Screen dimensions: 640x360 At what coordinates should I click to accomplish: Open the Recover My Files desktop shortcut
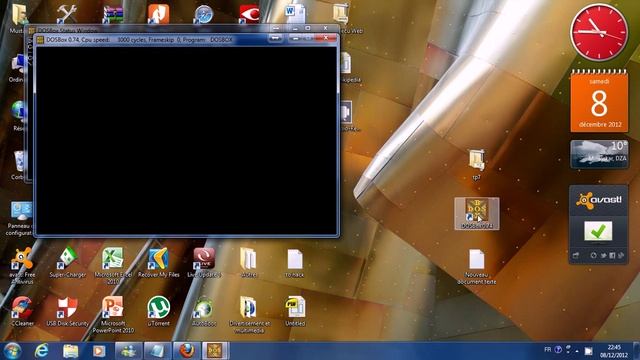click(x=159, y=262)
